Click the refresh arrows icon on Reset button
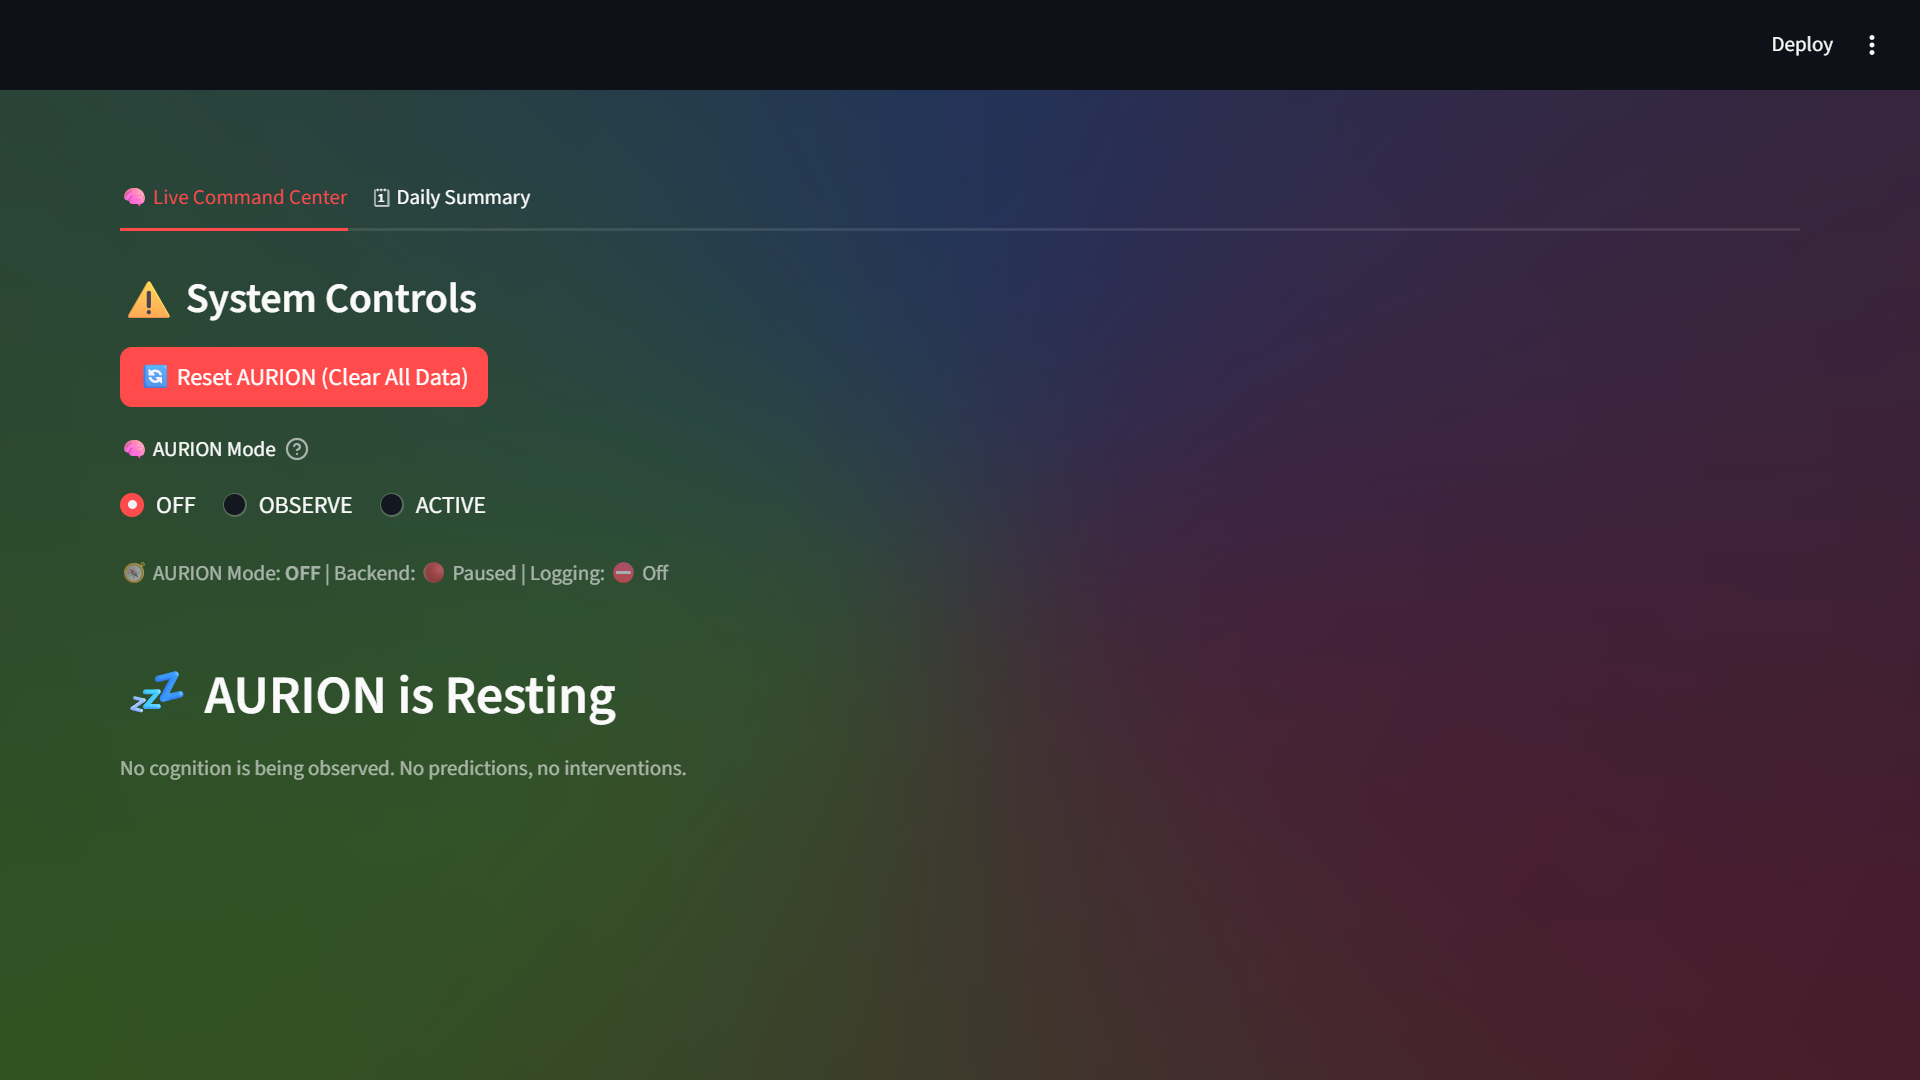 (x=155, y=377)
